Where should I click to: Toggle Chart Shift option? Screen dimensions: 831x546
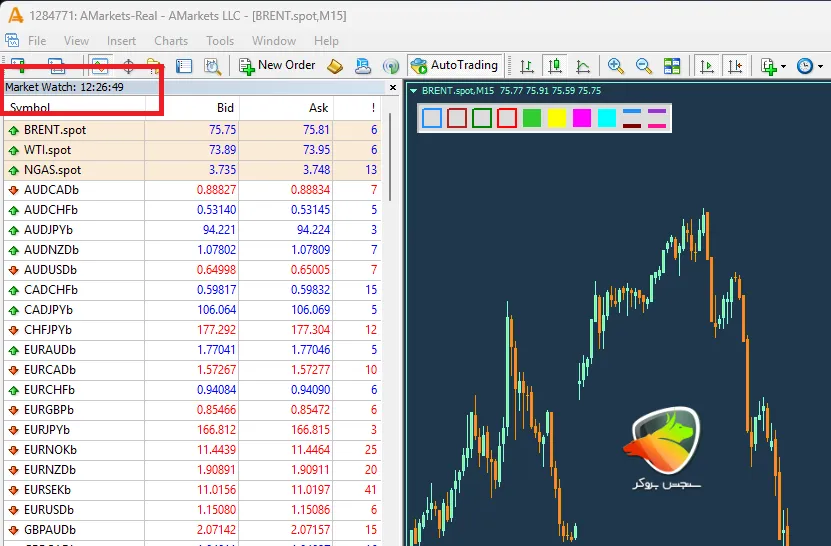click(x=735, y=66)
